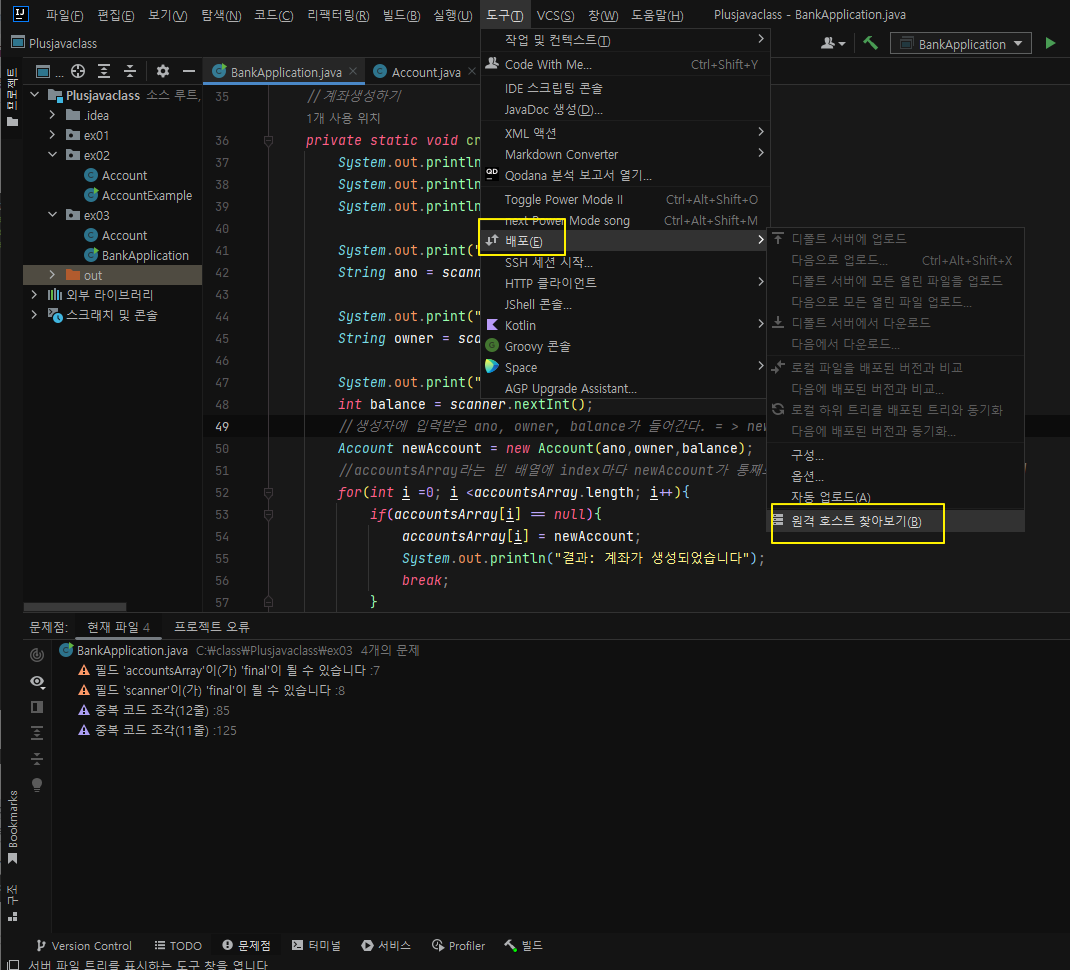Screen dimensions: 1070x970
Task: Expand the .idea folder
Action: [x=53, y=115]
